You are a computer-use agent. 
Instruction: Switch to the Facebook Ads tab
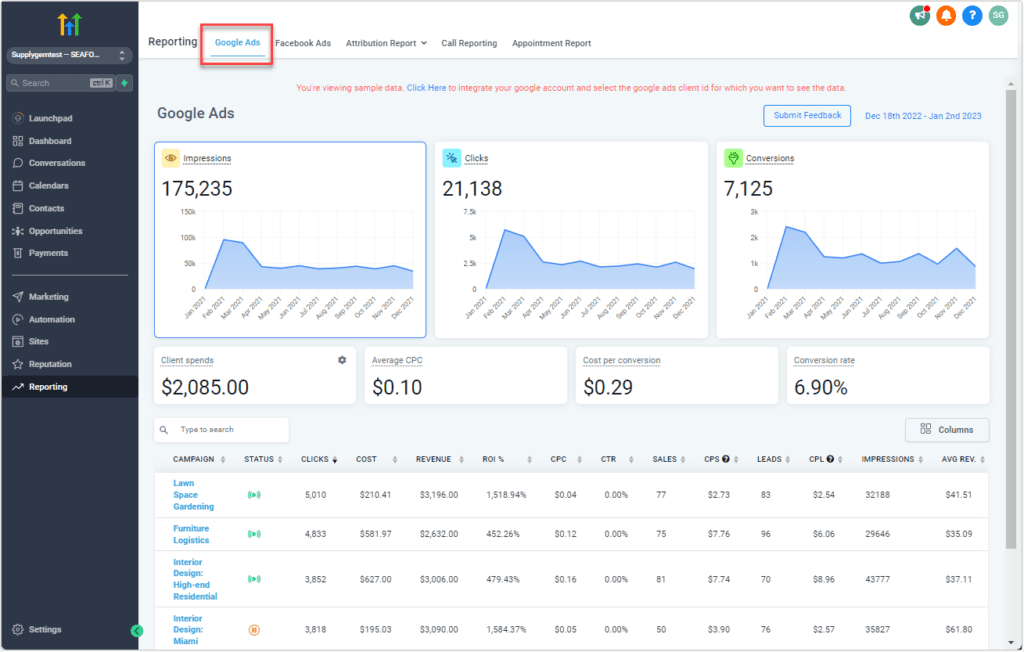pos(302,43)
